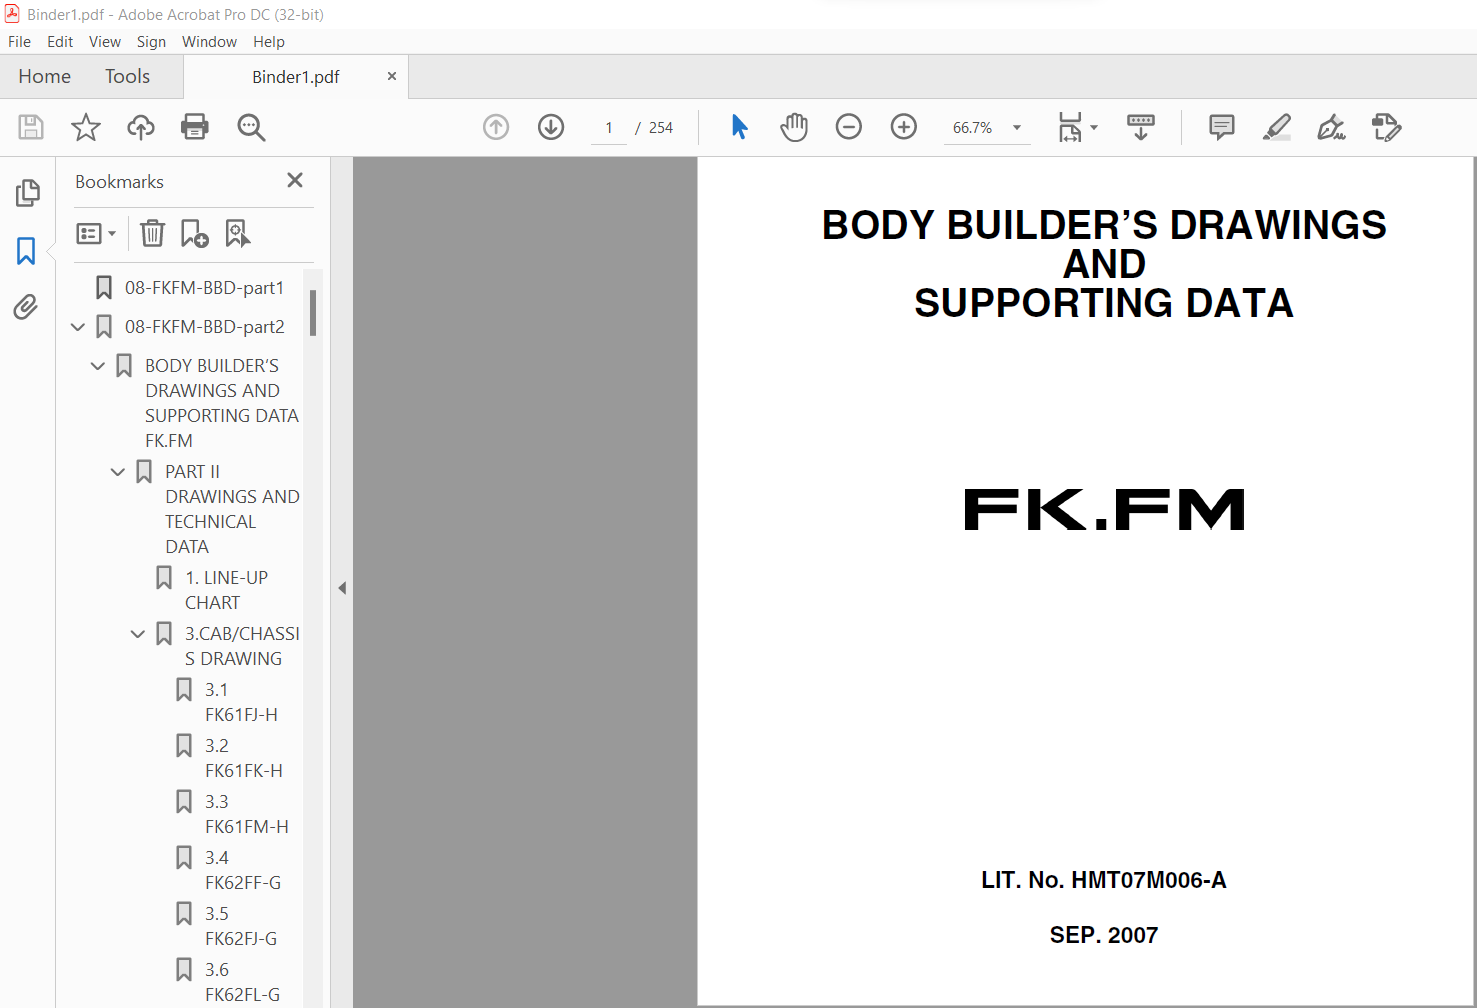Click SEP. 2007 date text on page

(x=1104, y=935)
